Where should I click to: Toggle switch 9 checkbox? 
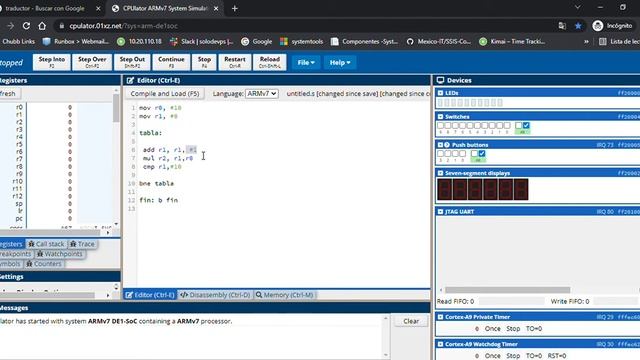click(x=440, y=125)
